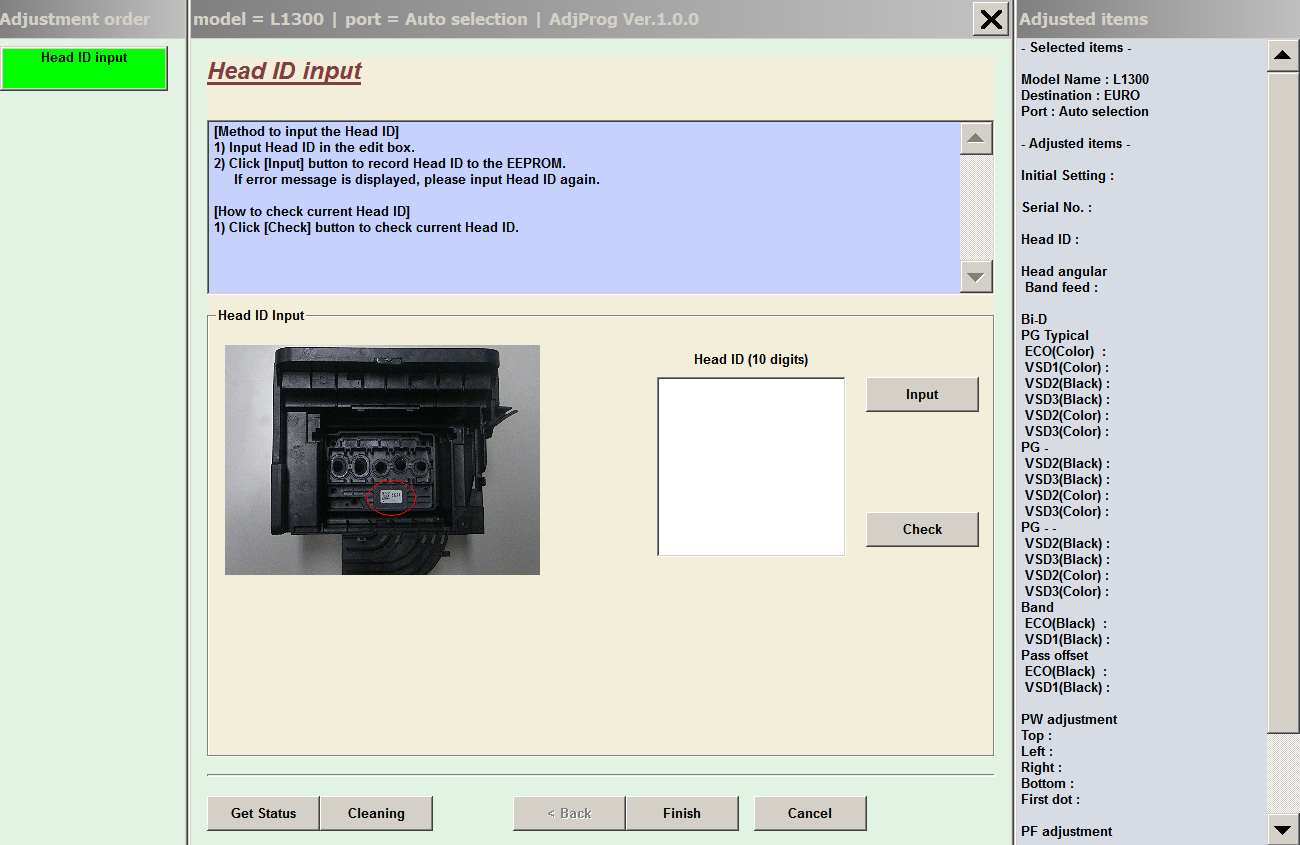Cancel the Head ID adjustment
This screenshot has height=845, width=1300.
point(809,813)
